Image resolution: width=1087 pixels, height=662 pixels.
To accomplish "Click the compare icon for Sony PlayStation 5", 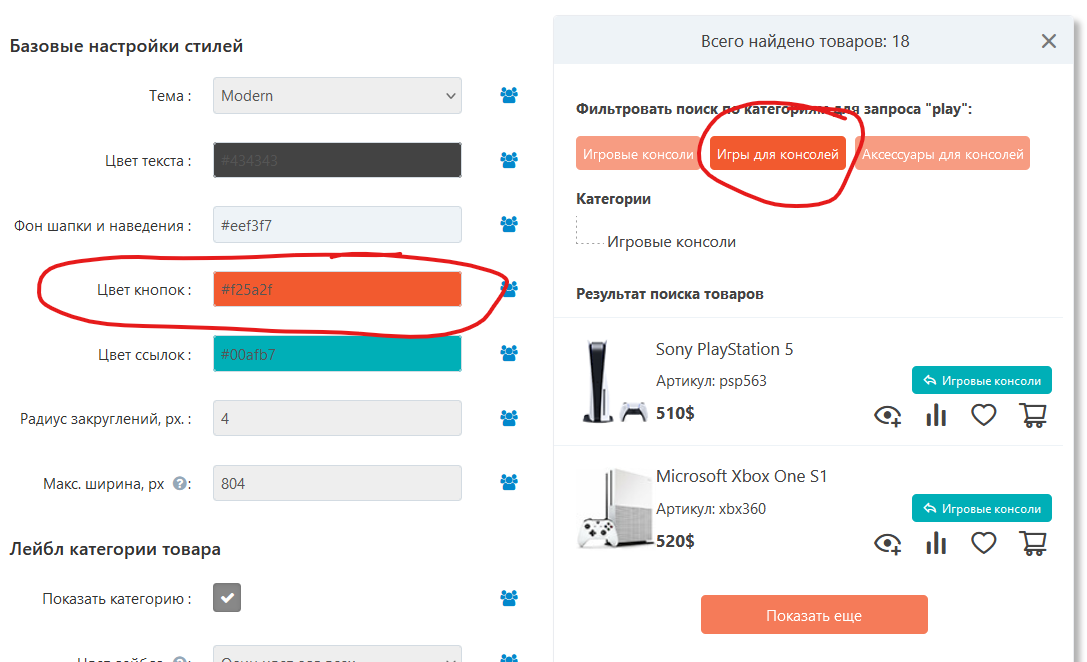I will click(936, 415).
